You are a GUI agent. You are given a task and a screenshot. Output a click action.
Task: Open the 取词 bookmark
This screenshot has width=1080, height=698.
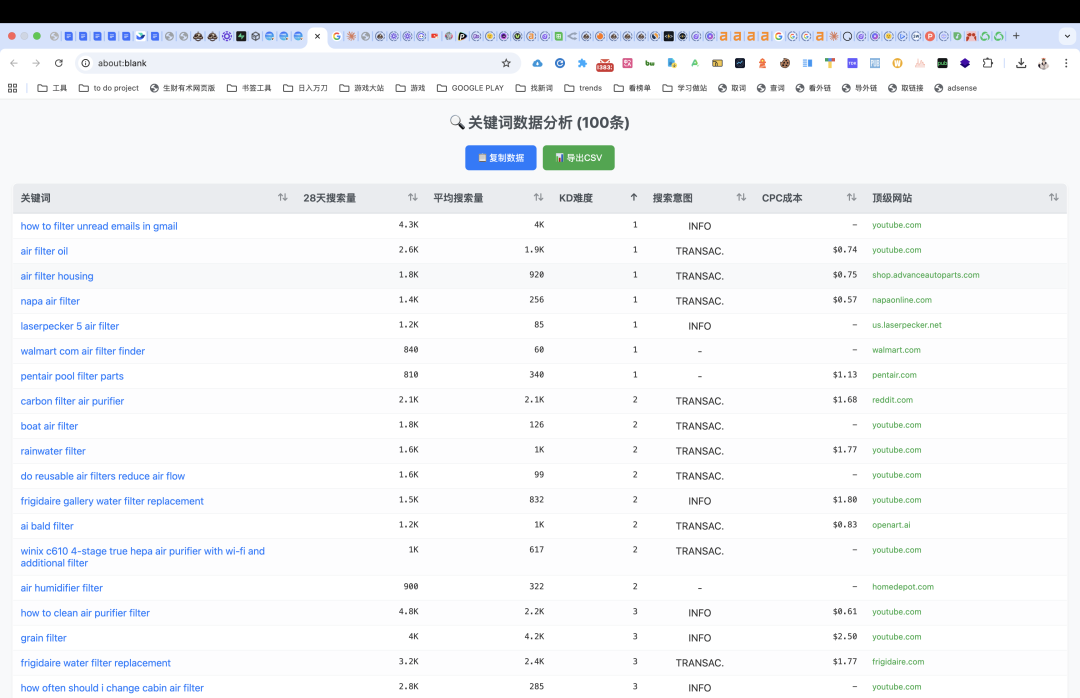pyautogui.click(x=732, y=88)
